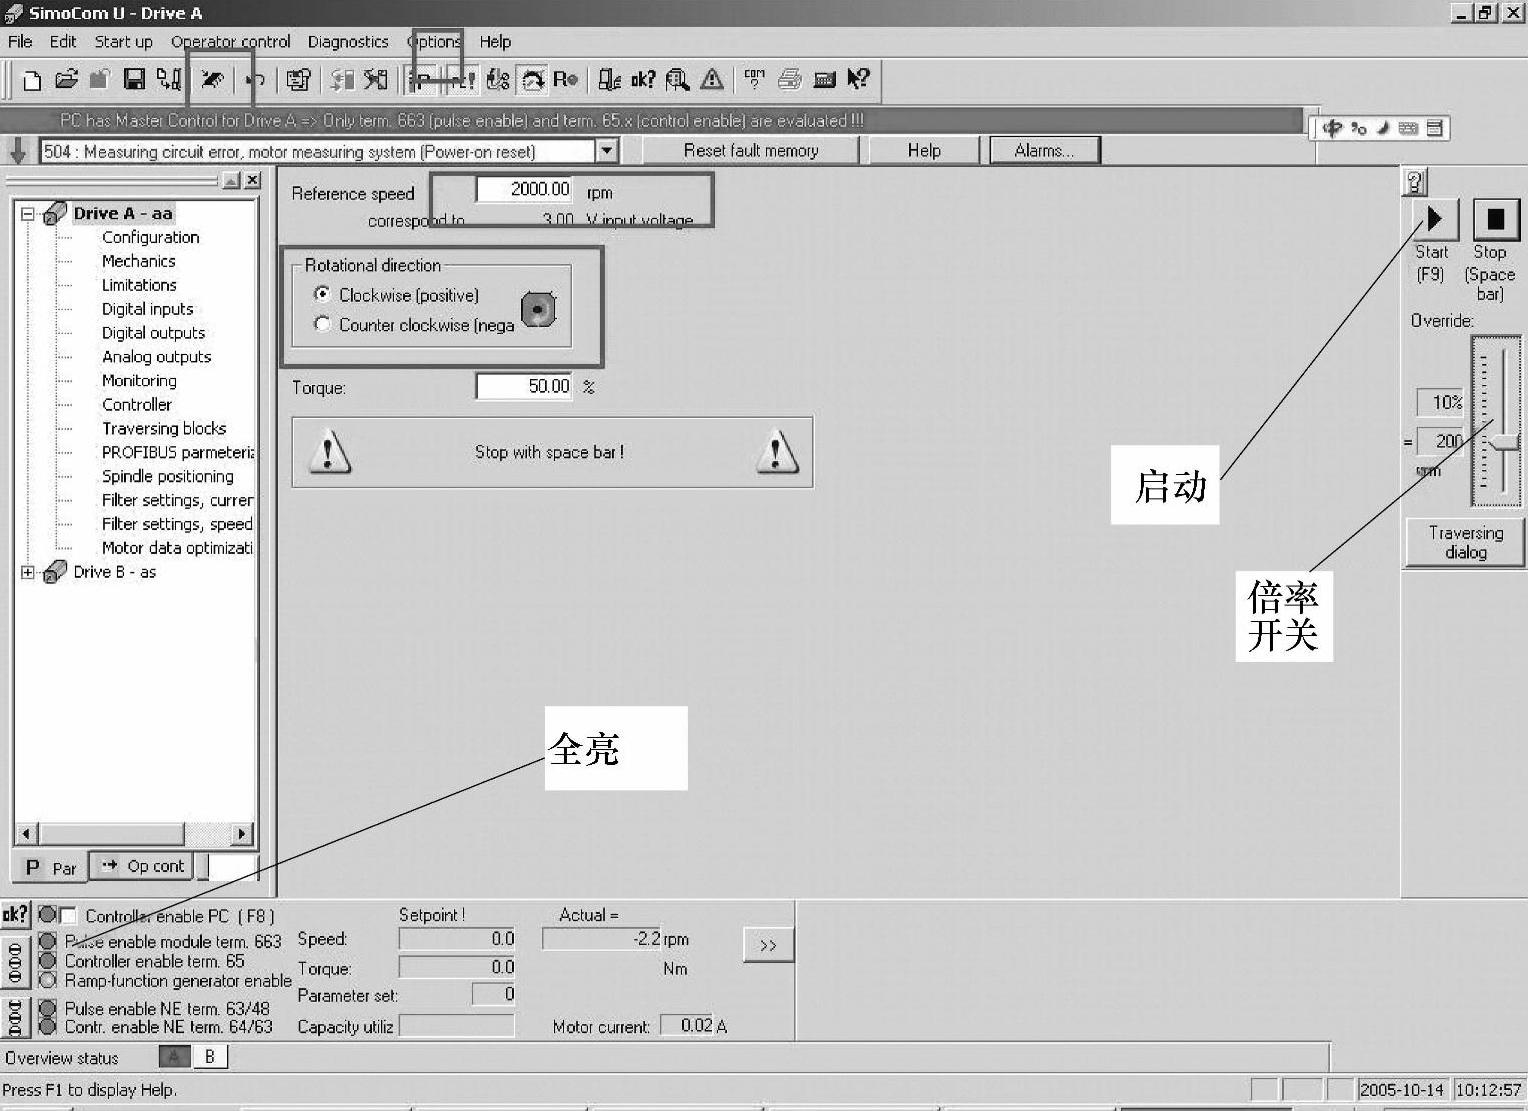Select Monitoring in the drive tree
This screenshot has width=1528, height=1111.
click(139, 380)
